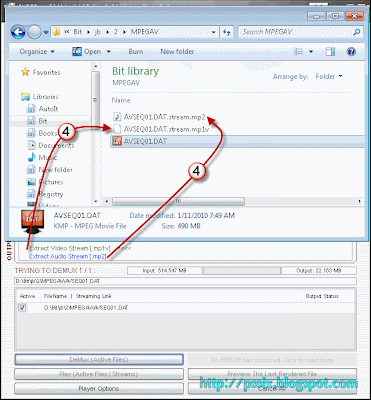The width and height of the screenshot is (371, 400).
Task: Click Play (Active Files | Streams) button
Action: tap(99, 374)
